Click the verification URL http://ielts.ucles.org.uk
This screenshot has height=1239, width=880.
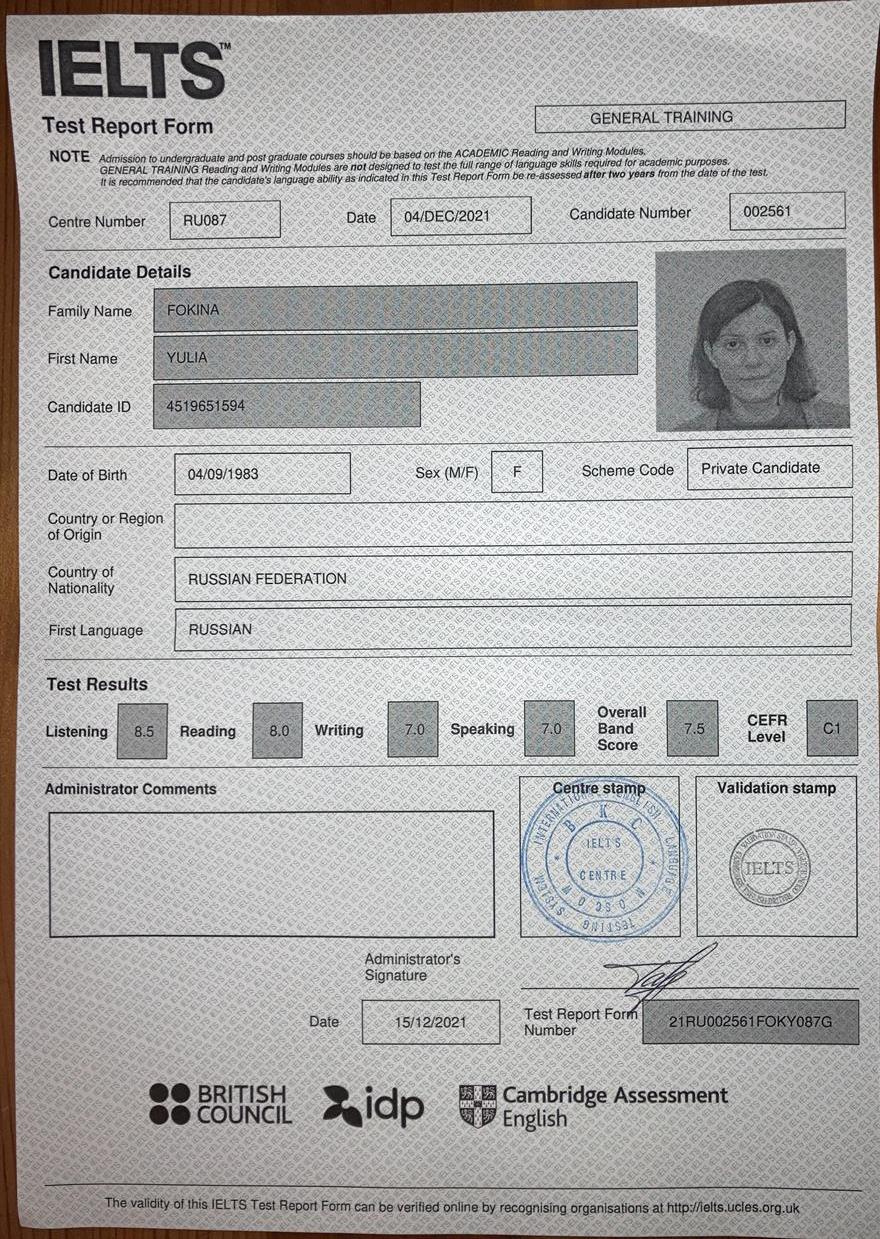(x=733, y=1207)
